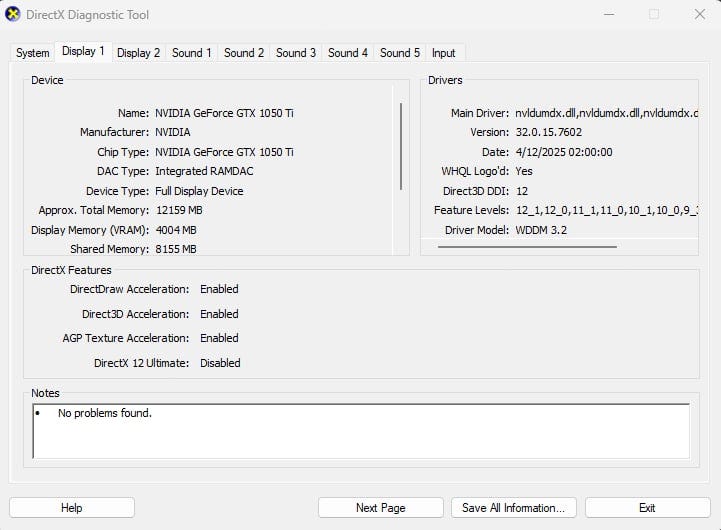Minimize the DirectX Diagnostic Tool window
The height and width of the screenshot is (530, 721).
point(609,14)
